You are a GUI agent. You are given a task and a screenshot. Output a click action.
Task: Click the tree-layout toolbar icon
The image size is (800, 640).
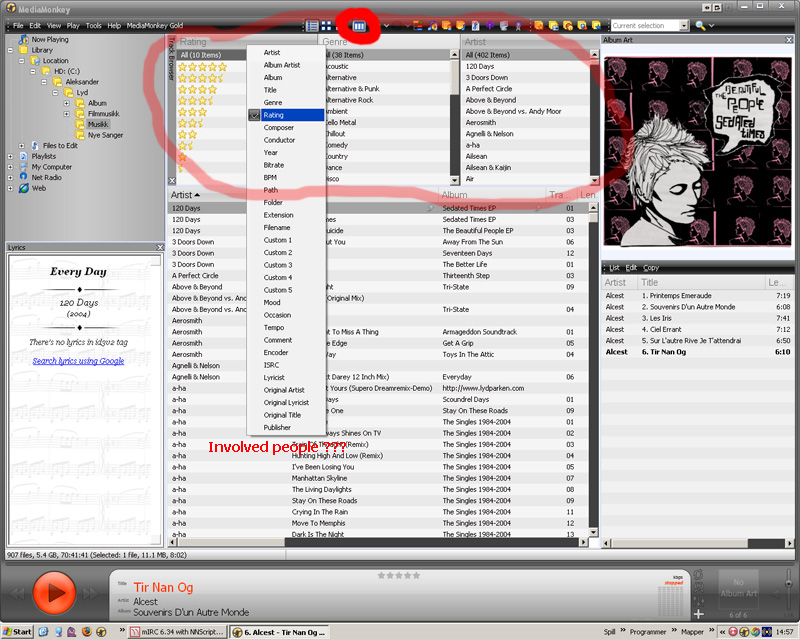418,26
